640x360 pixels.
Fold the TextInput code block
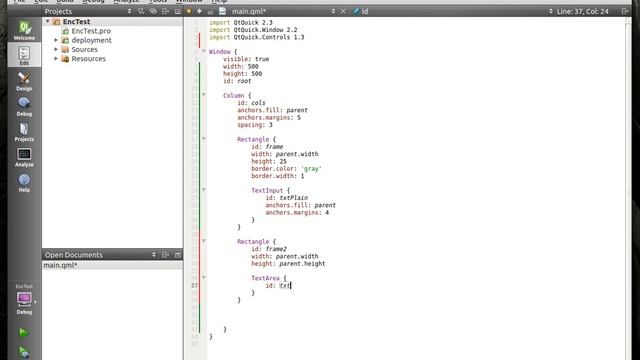coord(204,190)
